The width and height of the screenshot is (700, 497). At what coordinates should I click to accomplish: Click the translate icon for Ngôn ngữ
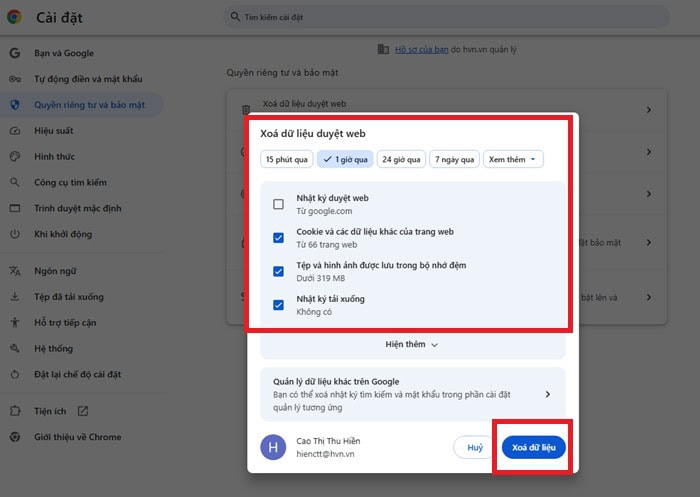[x=15, y=271]
